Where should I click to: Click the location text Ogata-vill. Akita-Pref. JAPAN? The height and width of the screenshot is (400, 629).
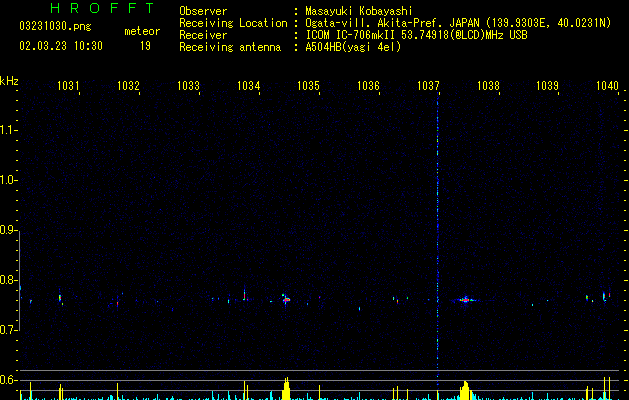(x=392, y=23)
